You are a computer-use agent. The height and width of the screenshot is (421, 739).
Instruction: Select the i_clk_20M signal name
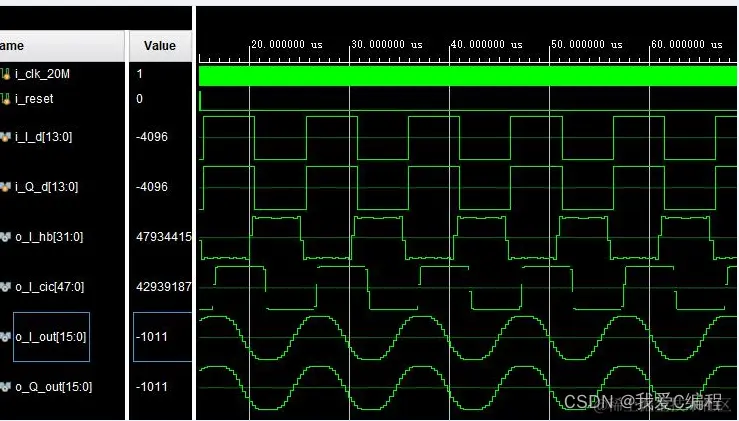coord(42,74)
